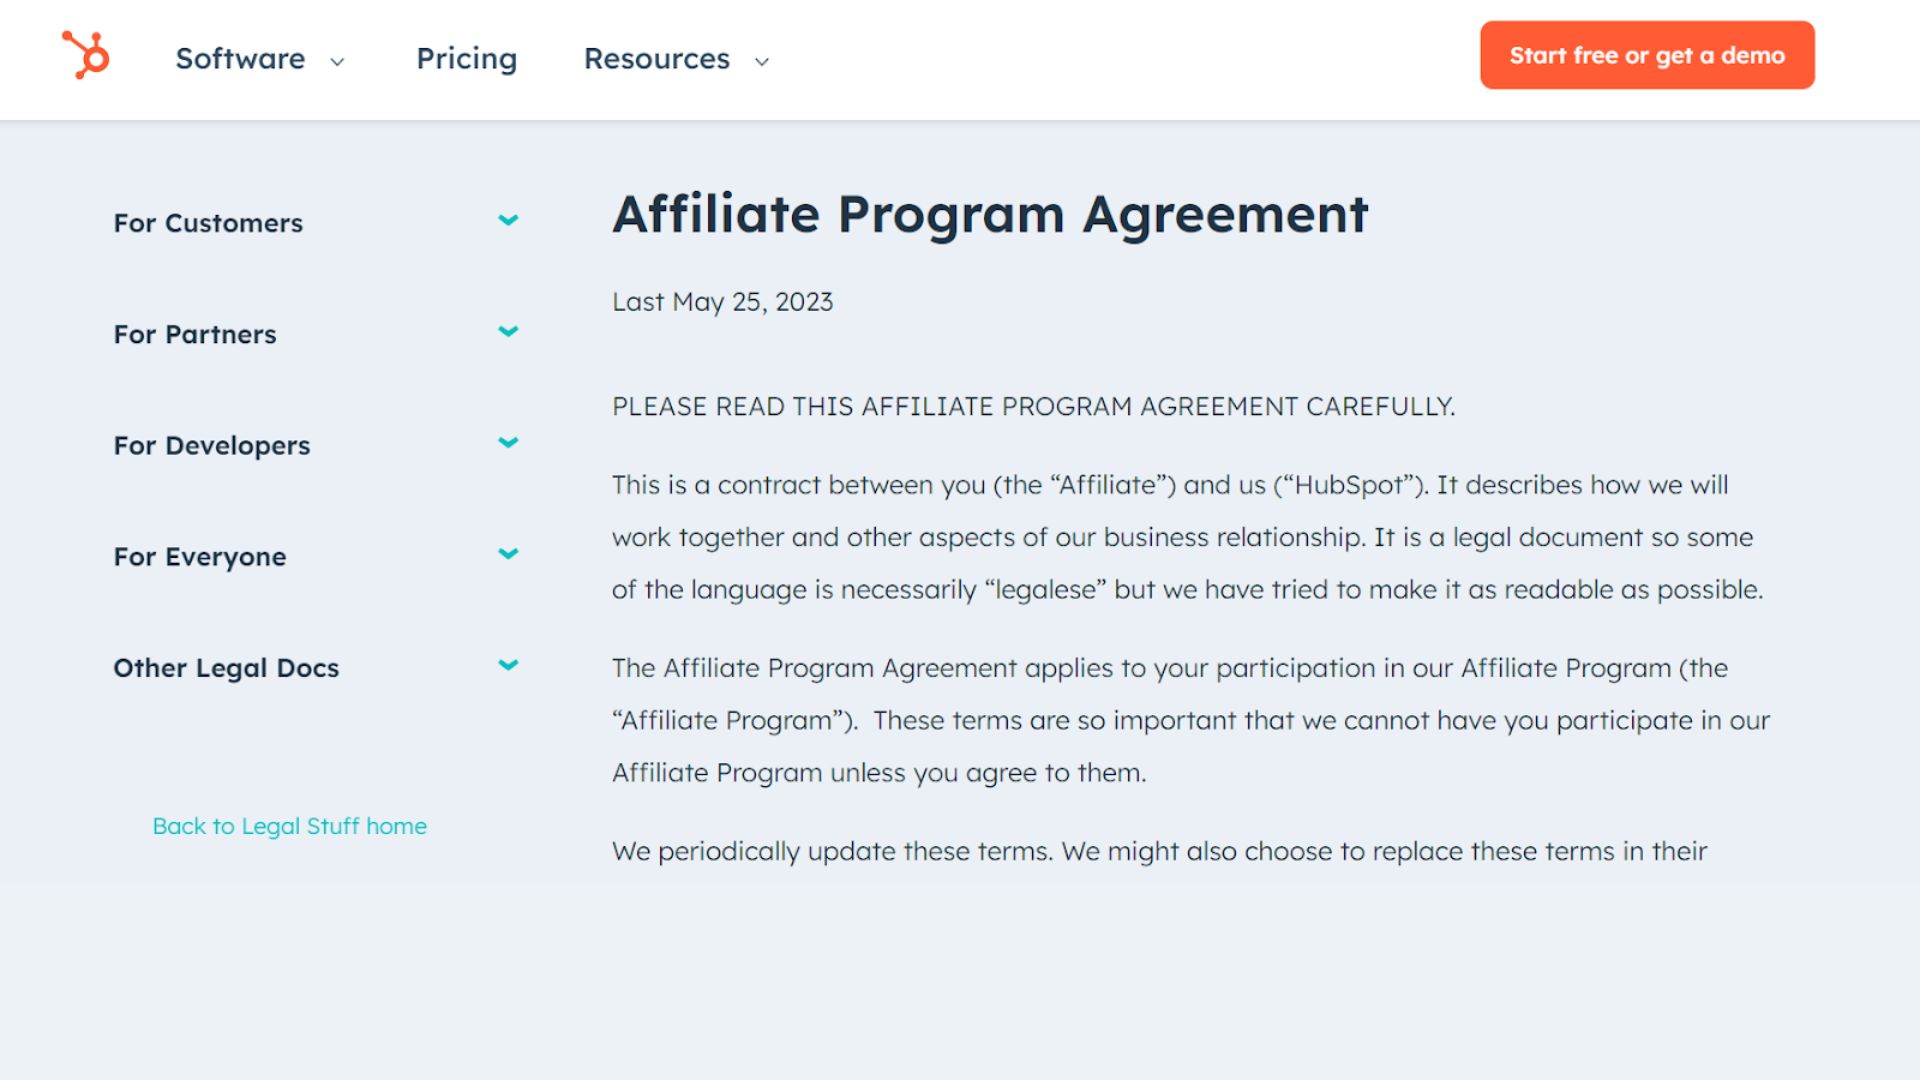This screenshot has width=1920, height=1080.
Task: Click the Start free or get a demo button
Action: [x=1646, y=55]
